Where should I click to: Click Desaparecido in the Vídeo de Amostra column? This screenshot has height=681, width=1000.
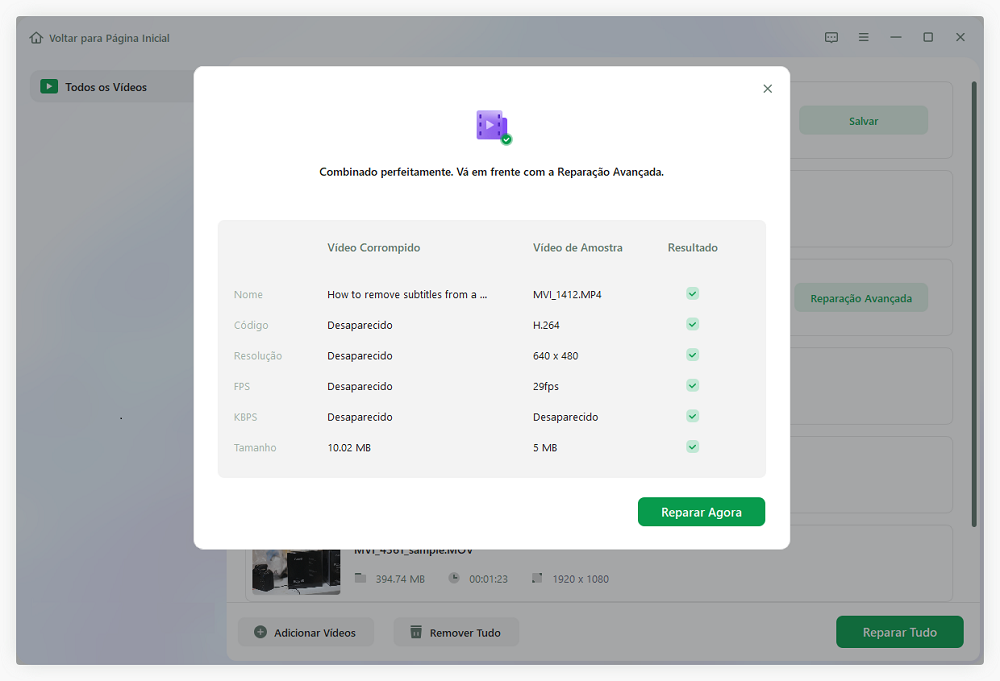point(566,417)
